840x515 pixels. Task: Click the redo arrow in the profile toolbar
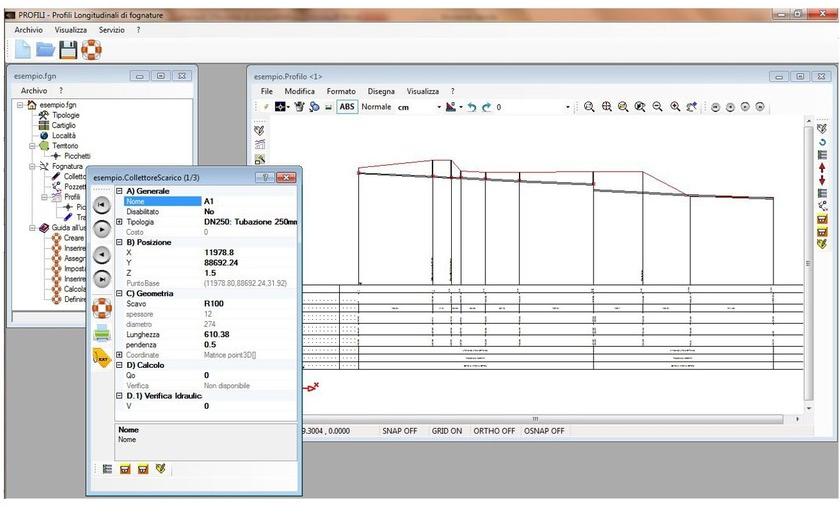tap(486, 107)
